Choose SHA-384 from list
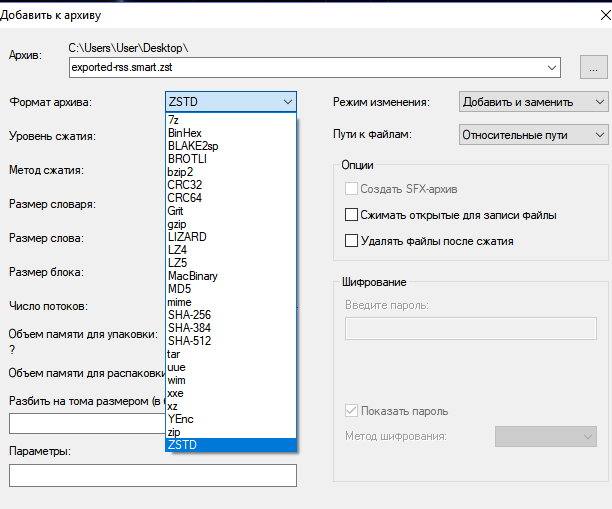 (231, 328)
